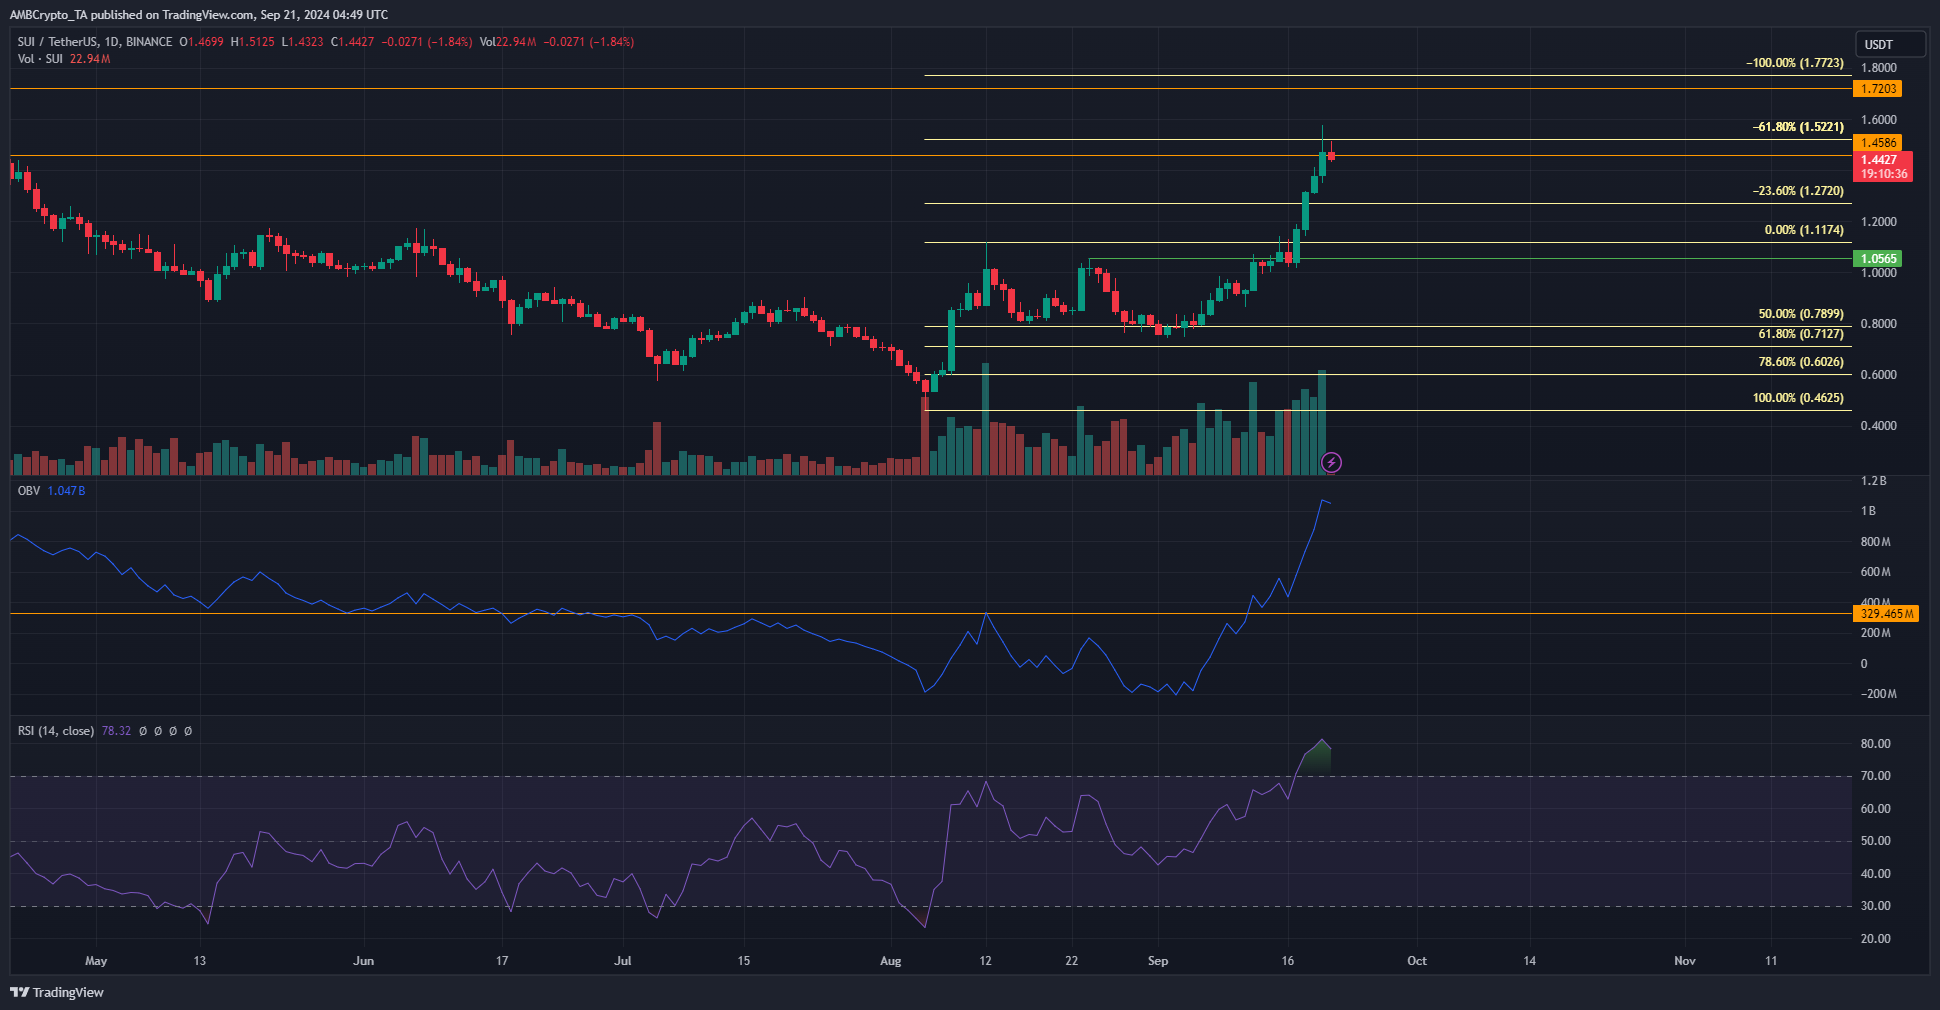Click the 78.60% (0.6026) Fibonacci label

coord(1800,362)
